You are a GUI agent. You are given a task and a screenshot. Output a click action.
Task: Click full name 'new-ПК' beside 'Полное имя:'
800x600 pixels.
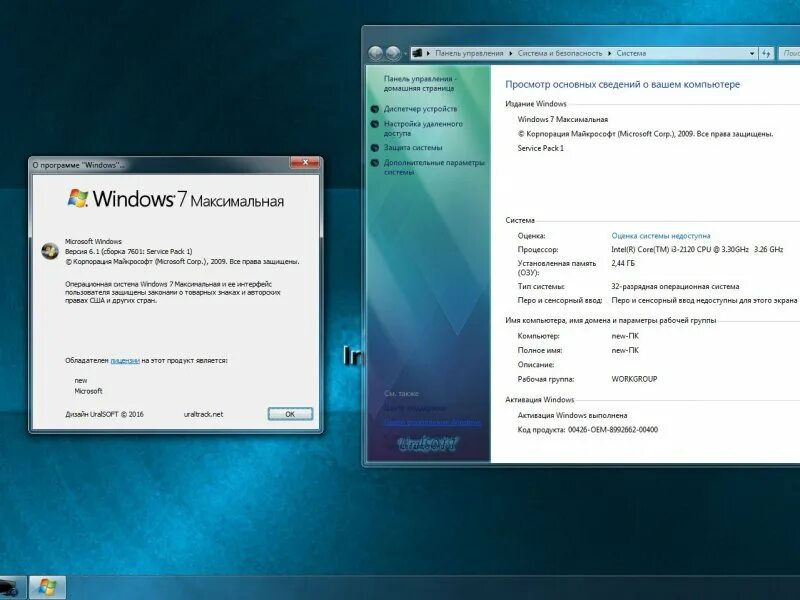click(x=625, y=351)
